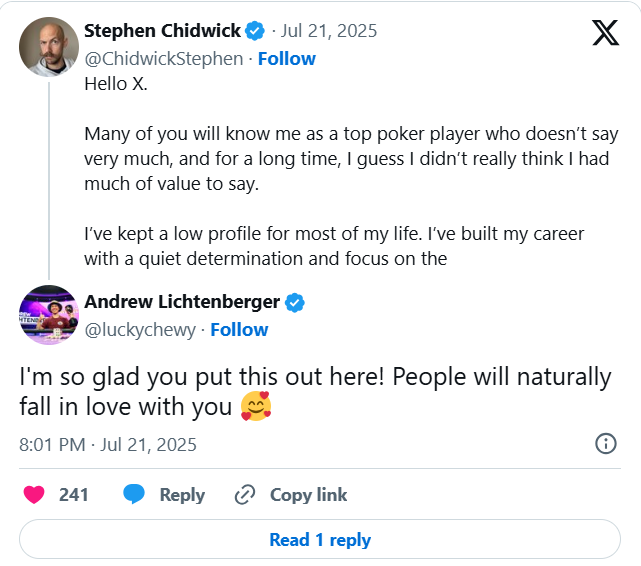This screenshot has height=566, width=641.
Task: Click the Reply text label
Action: pos(182,494)
